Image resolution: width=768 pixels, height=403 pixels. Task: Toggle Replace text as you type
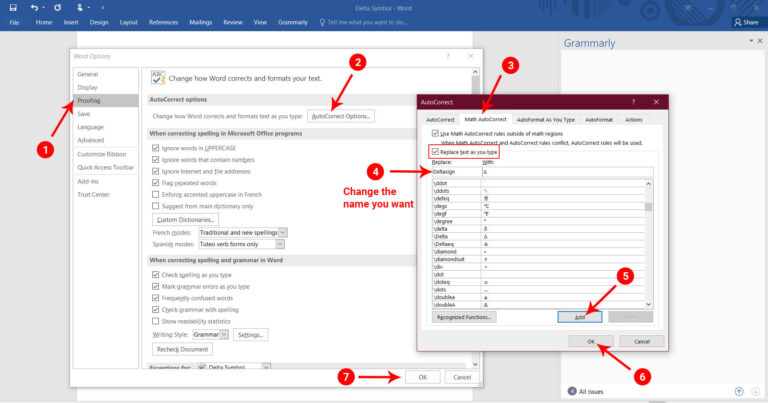click(435, 152)
